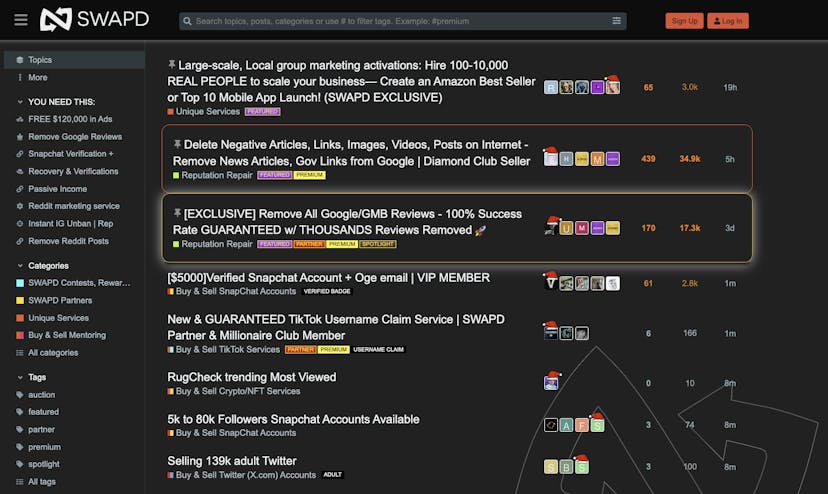Open orange M avatar on Delete Negative Articles

597,159
